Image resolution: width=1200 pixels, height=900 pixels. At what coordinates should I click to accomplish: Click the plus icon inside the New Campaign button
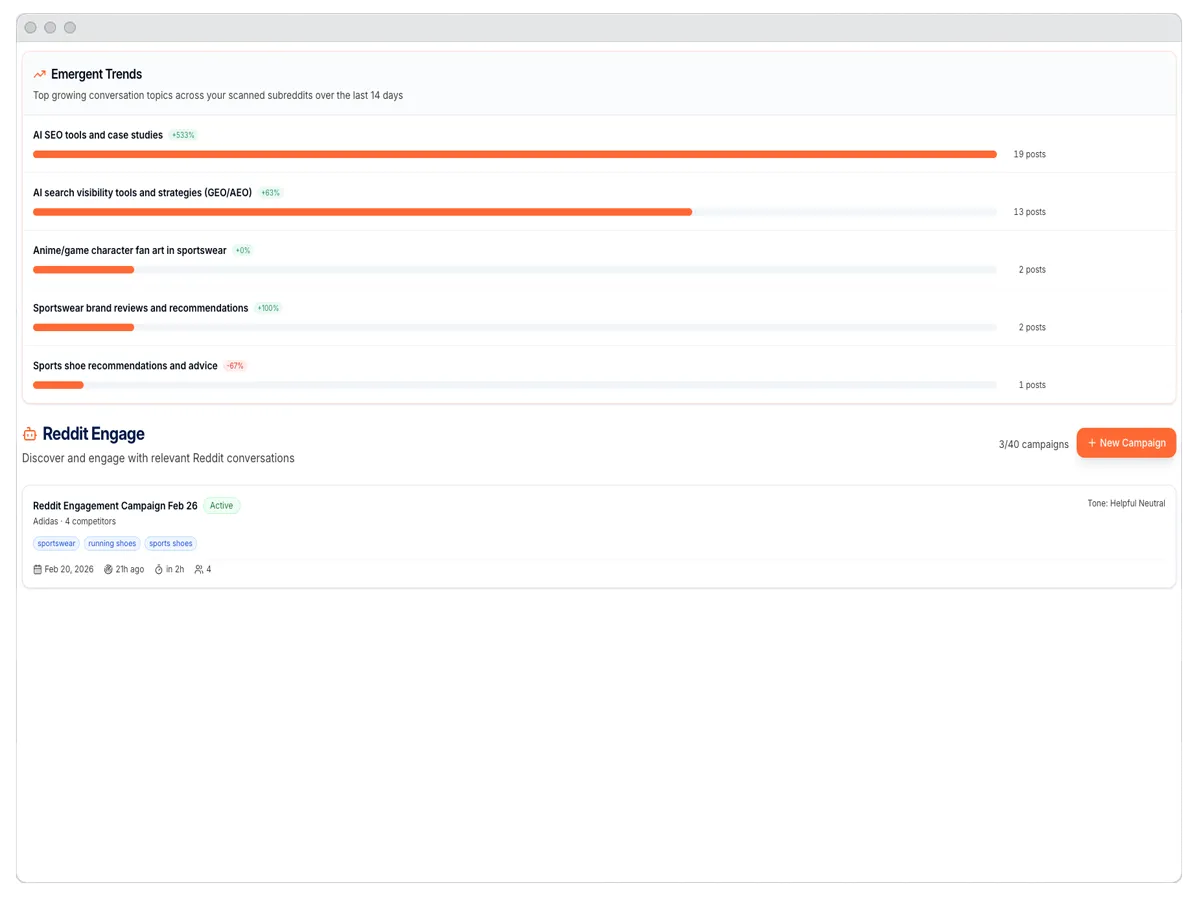(1094, 442)
